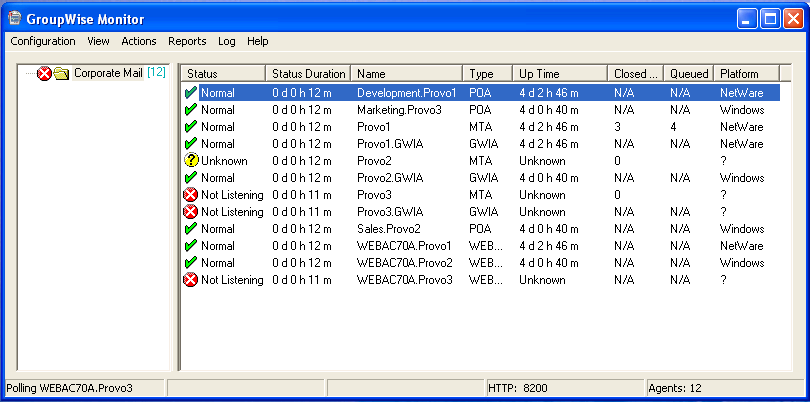This screenshot has width=810, height=402.
Task: Click the green checkmark icon for WEBAC70A.Provo1
Action: click(x=191, y=245)
